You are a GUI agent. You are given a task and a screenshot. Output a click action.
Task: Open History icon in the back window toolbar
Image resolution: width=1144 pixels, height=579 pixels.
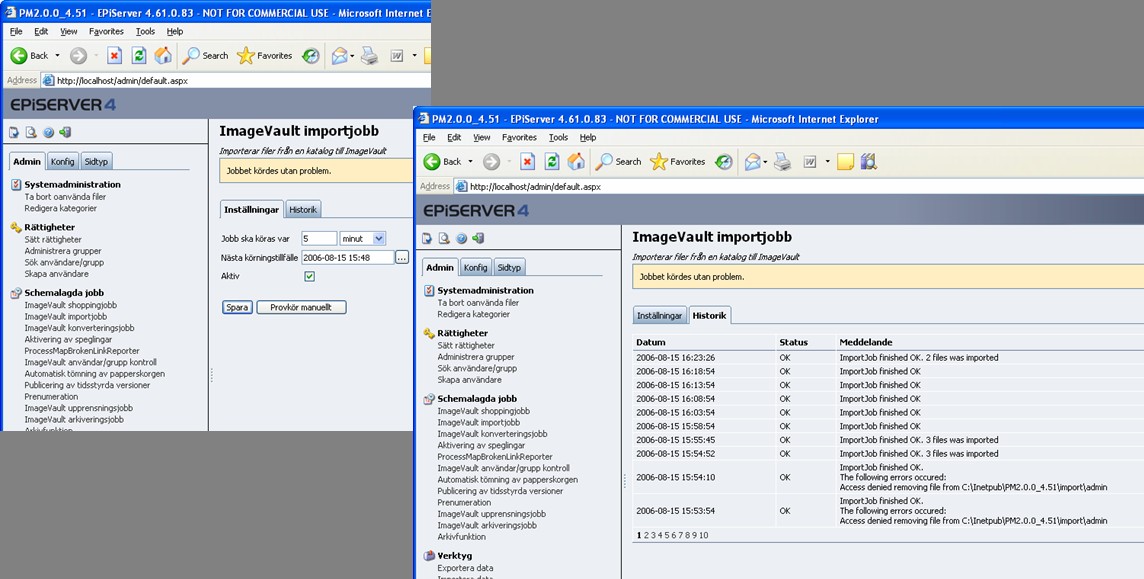tap(311, 55)
